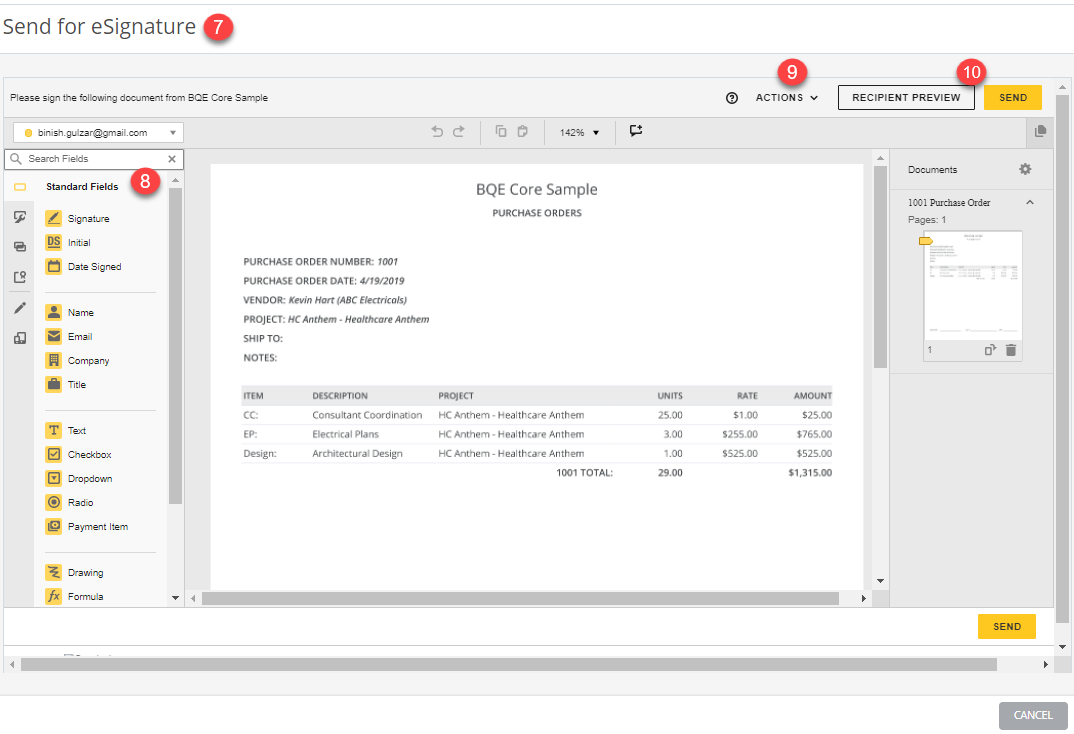Select the pencil edit sidebar icon
The image size is (1074, 734).
(20, 308)
